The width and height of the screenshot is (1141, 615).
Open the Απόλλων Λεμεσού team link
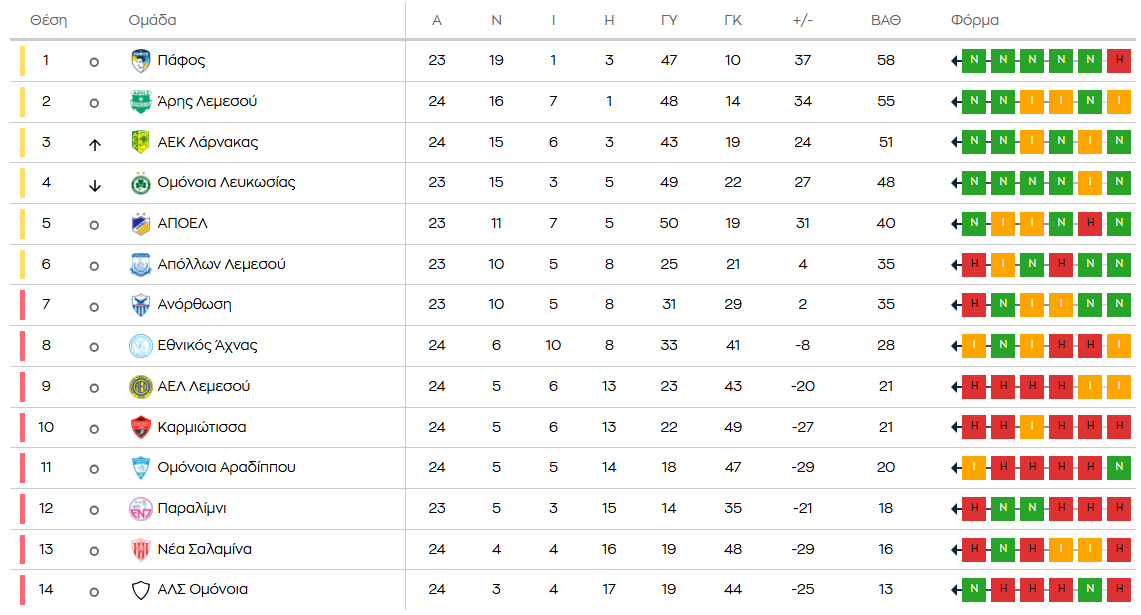click(221, 265)
